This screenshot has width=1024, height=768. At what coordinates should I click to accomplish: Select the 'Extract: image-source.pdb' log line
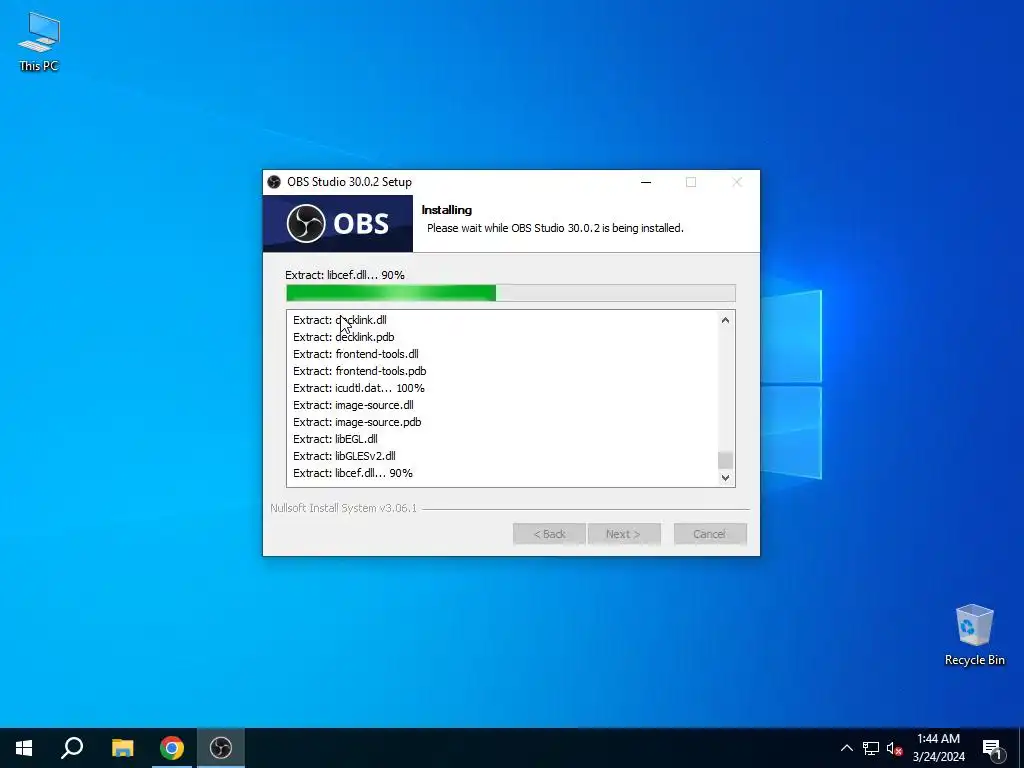click(357, 422)
